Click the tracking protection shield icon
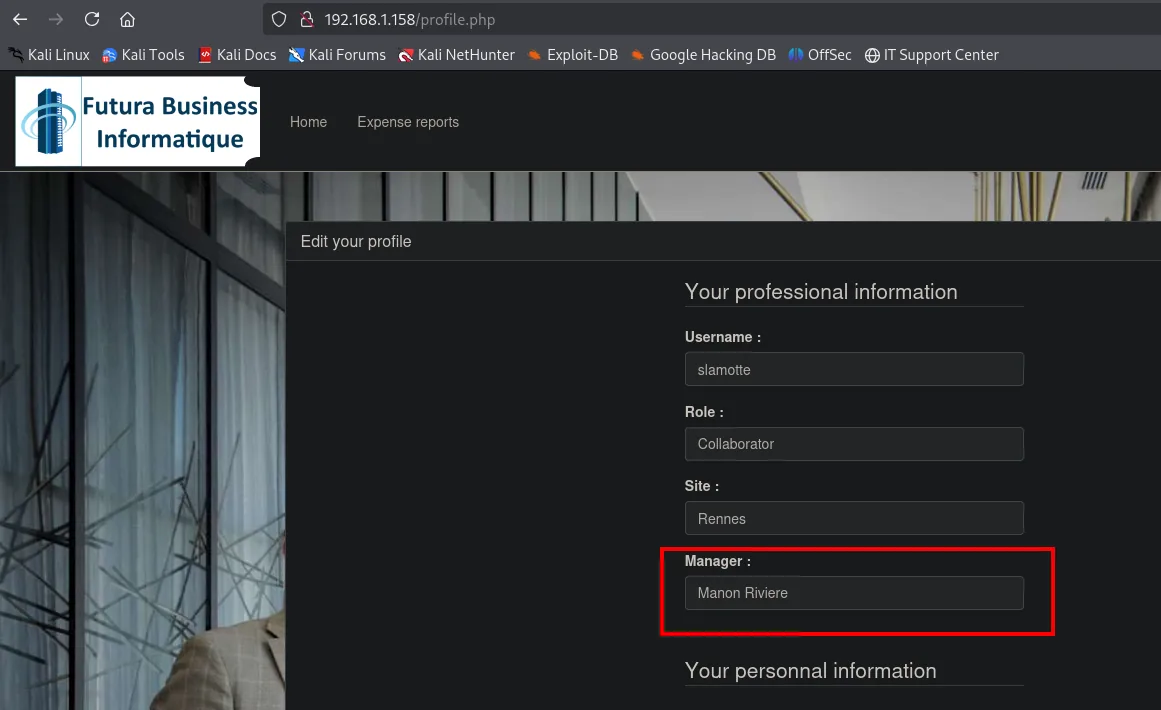The image size is (1161, 710). (x=279, y=19)
